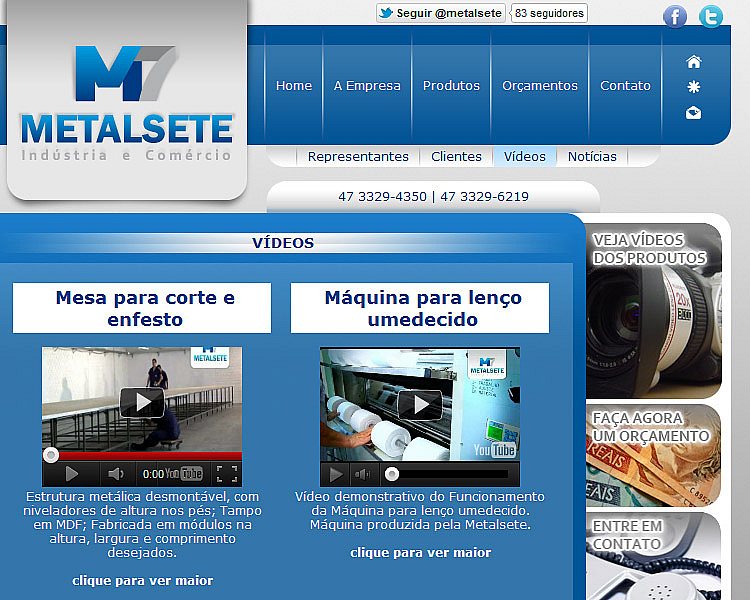This screenshot has height=600, width=750.
Task: Click the Mesa video red progress bar
Action: [142, 456]
